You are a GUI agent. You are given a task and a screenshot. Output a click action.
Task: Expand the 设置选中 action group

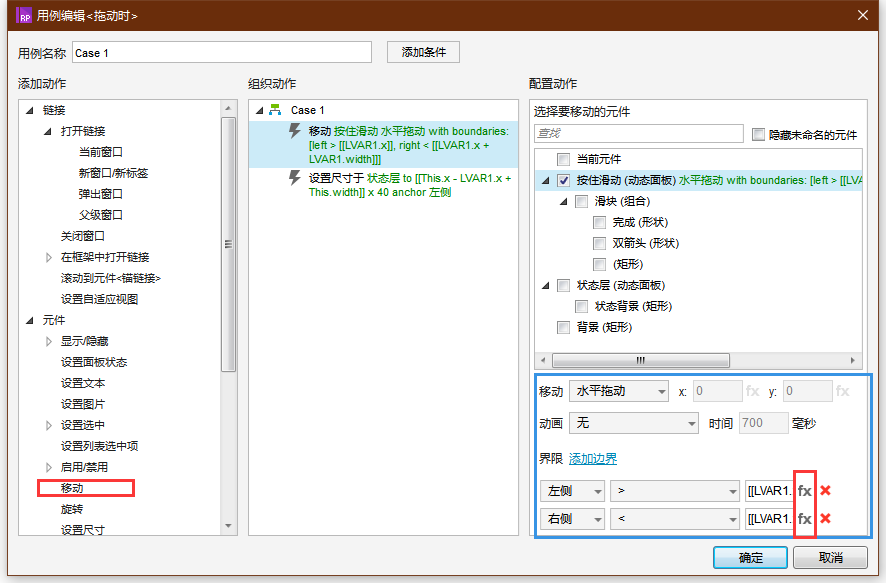tap(49, 425)
